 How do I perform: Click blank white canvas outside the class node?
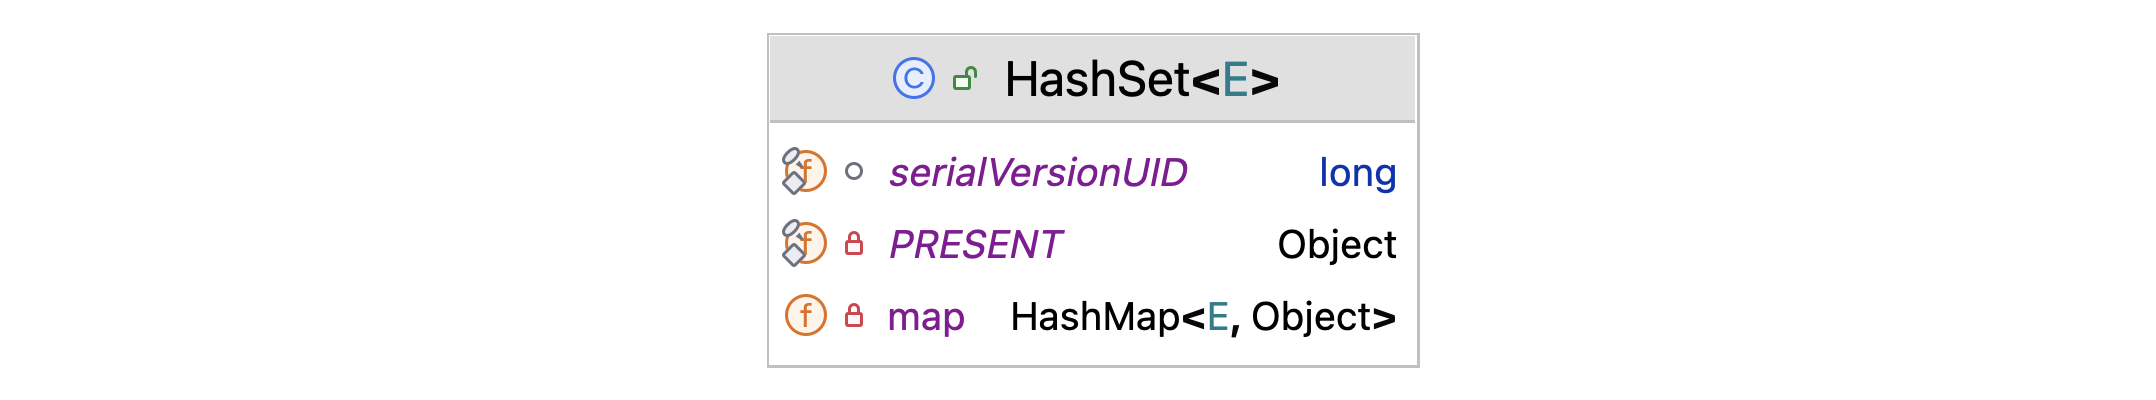click(400, 200)
